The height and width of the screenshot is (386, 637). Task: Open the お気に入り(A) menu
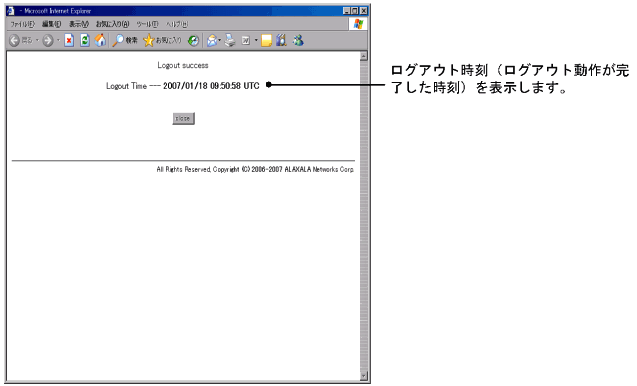[x=113, y=24]
